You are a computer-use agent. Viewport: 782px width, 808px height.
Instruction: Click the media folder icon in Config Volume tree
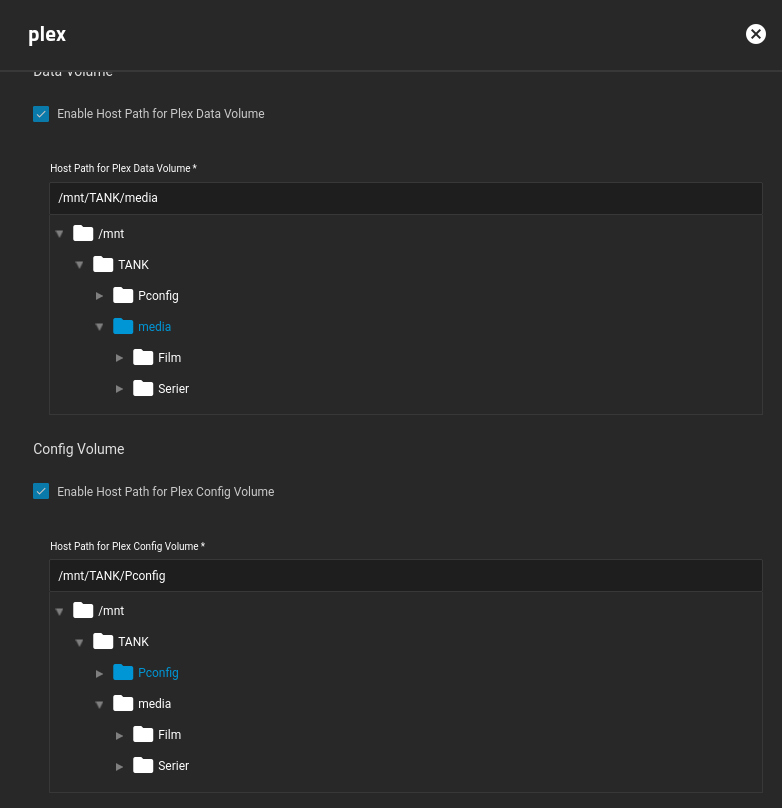[x=123, y=703]
